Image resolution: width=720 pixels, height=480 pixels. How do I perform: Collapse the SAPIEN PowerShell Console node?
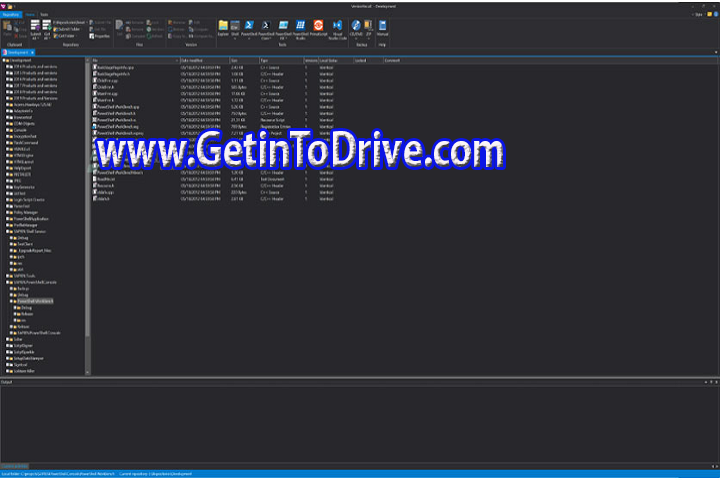tap(7, 282)
